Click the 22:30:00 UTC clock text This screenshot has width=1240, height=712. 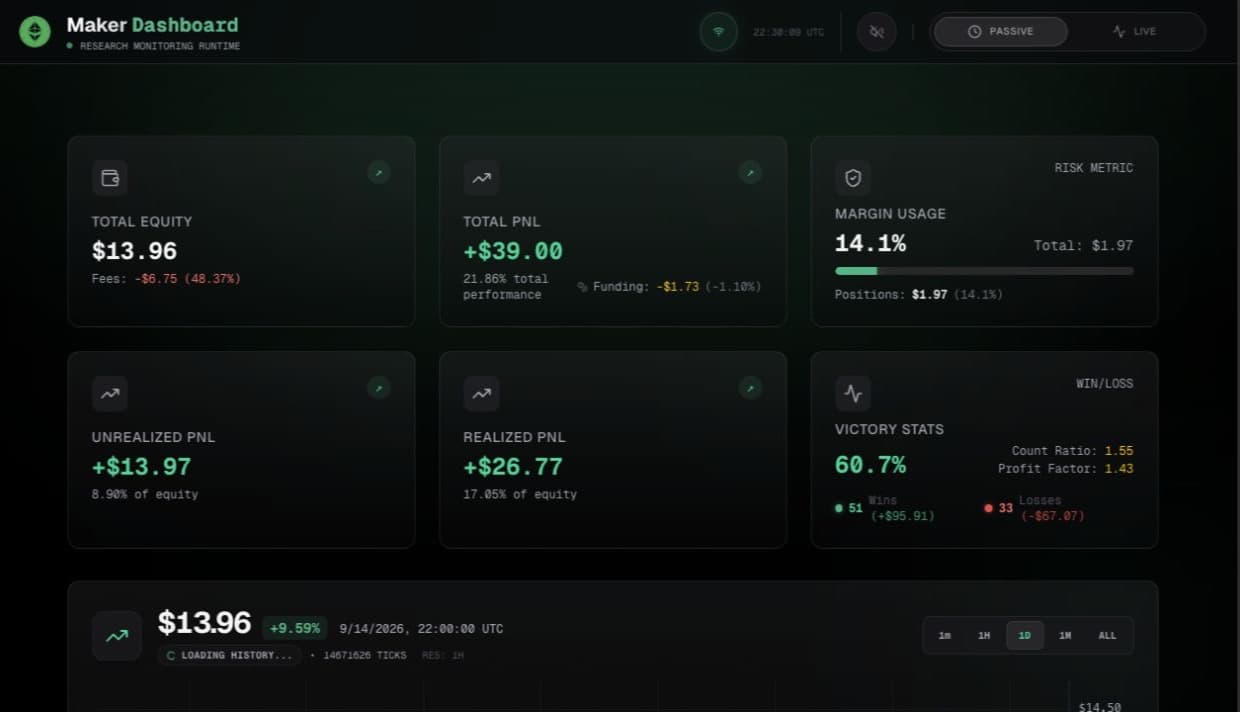click(x=788, y=32)
